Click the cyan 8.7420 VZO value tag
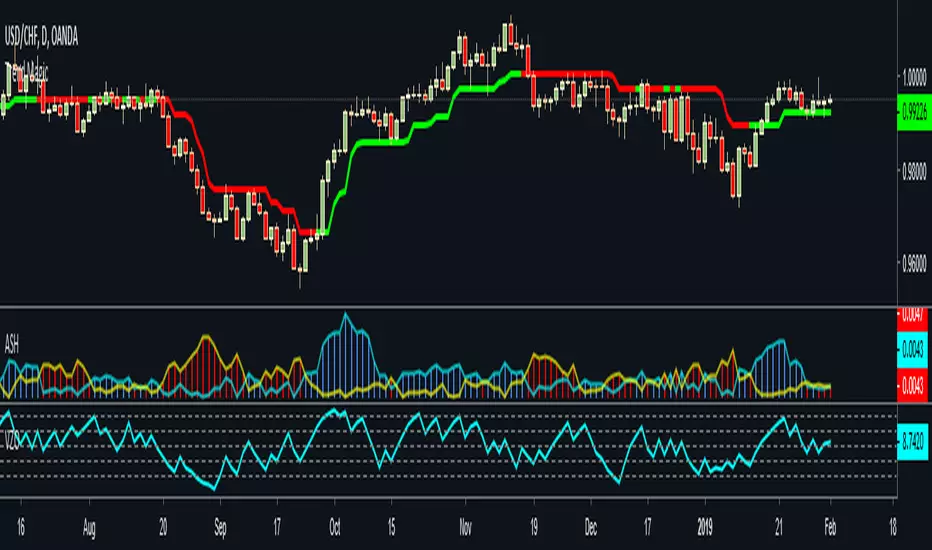Screen dimensions: 932x550 pos(912,442)
